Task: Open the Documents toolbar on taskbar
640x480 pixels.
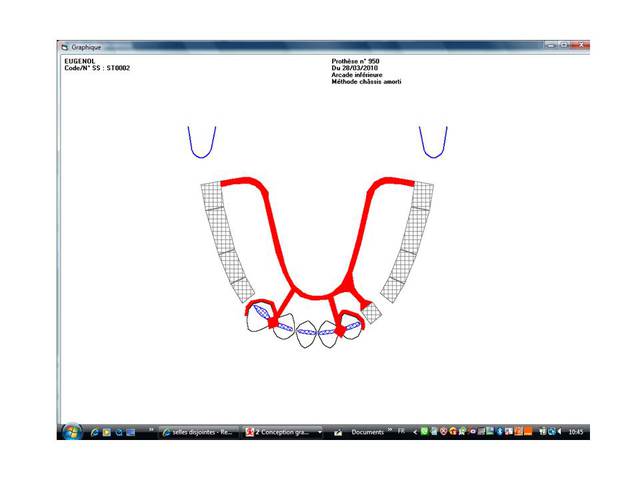Action: click(x=367, y=432)
